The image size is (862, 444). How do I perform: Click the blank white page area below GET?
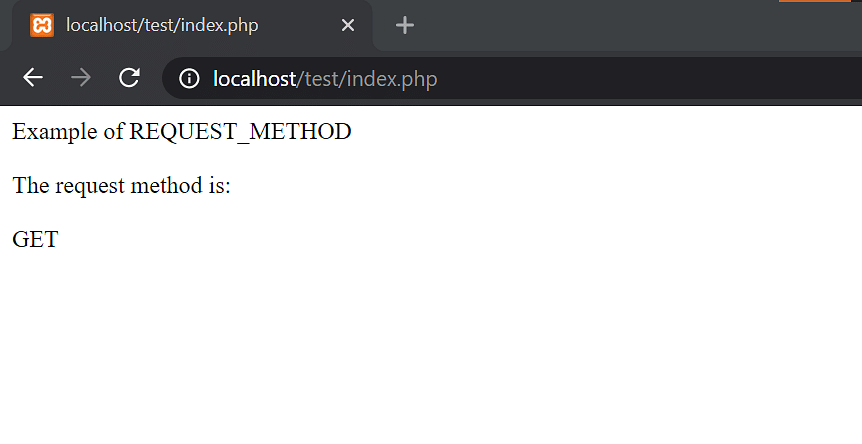point(431,346)
